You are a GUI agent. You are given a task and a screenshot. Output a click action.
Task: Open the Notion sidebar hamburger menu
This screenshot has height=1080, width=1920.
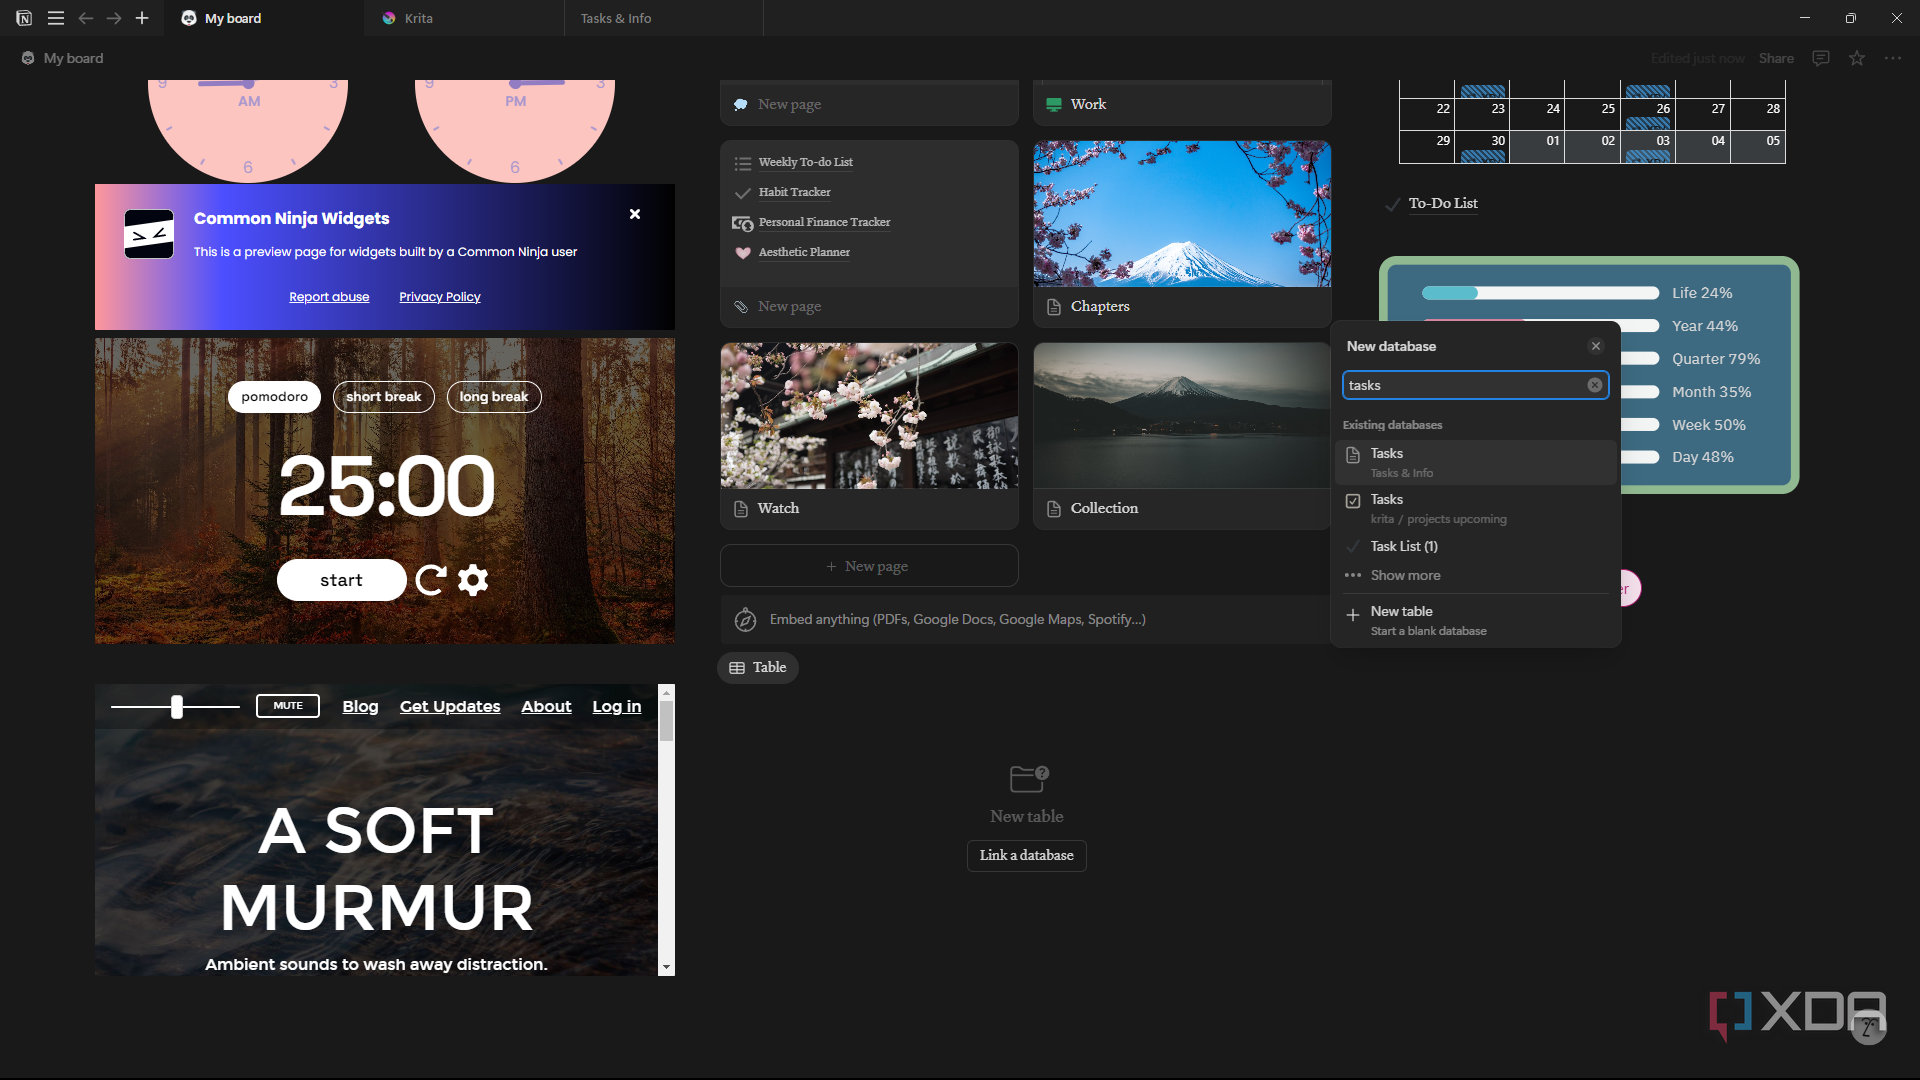pos(56,18)
